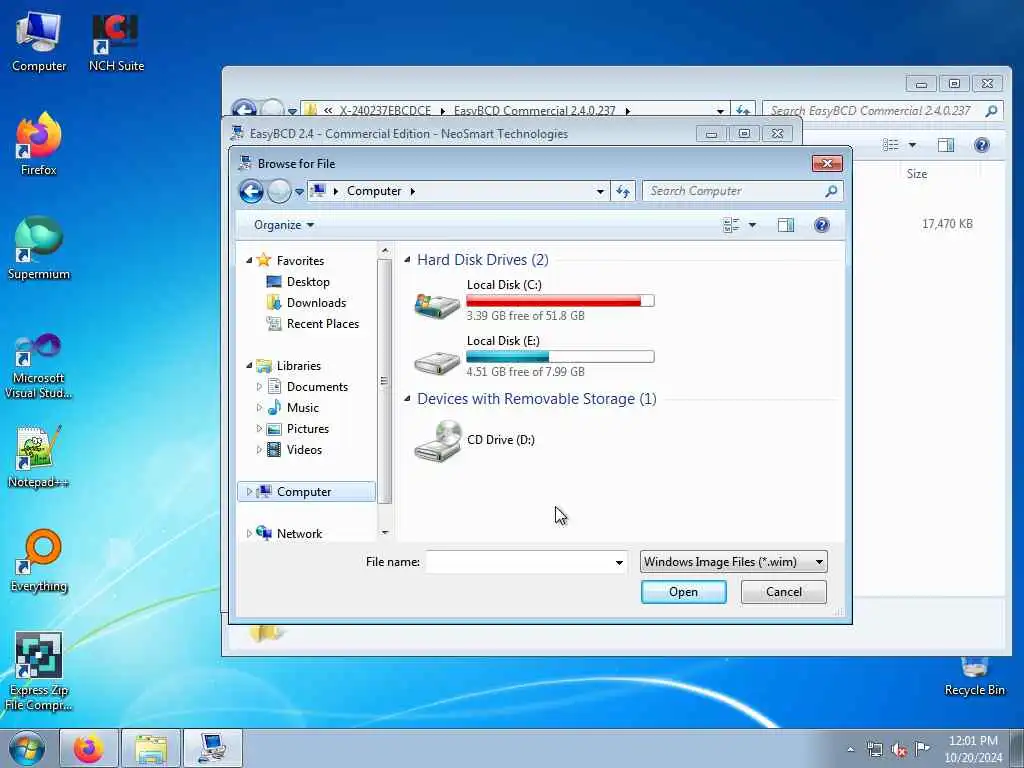Select Local Disk (C:) drive
The width and height of the screenshot is (1024, 768).
[x=534, y=300]
